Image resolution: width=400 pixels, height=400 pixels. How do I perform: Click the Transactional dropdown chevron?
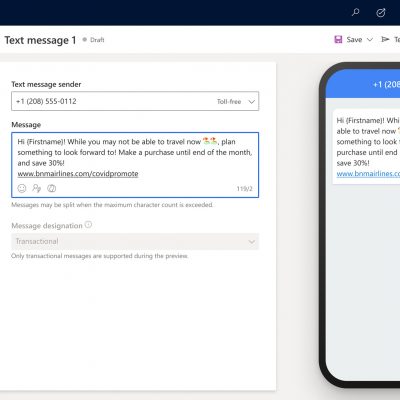click(x=252, y=242)
